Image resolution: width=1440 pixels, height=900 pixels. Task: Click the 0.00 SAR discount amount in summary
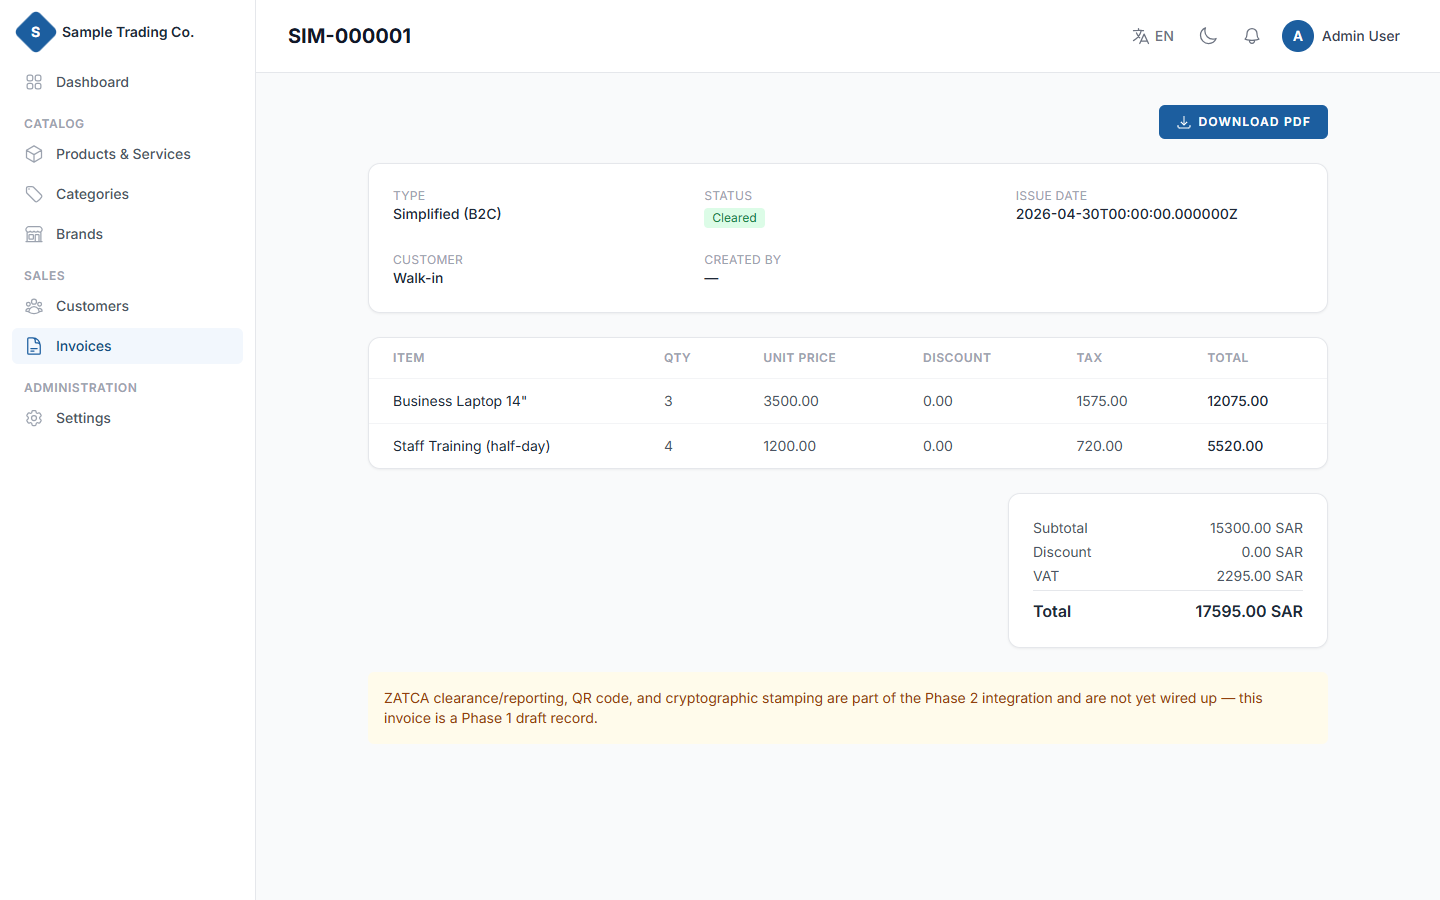[1272, 552]
